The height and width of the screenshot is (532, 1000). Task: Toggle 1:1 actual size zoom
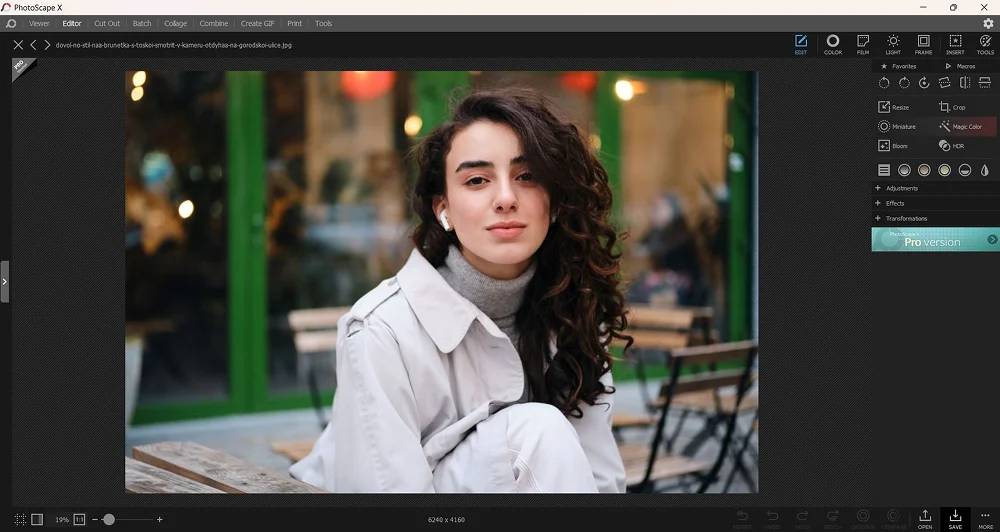[79, 520]
